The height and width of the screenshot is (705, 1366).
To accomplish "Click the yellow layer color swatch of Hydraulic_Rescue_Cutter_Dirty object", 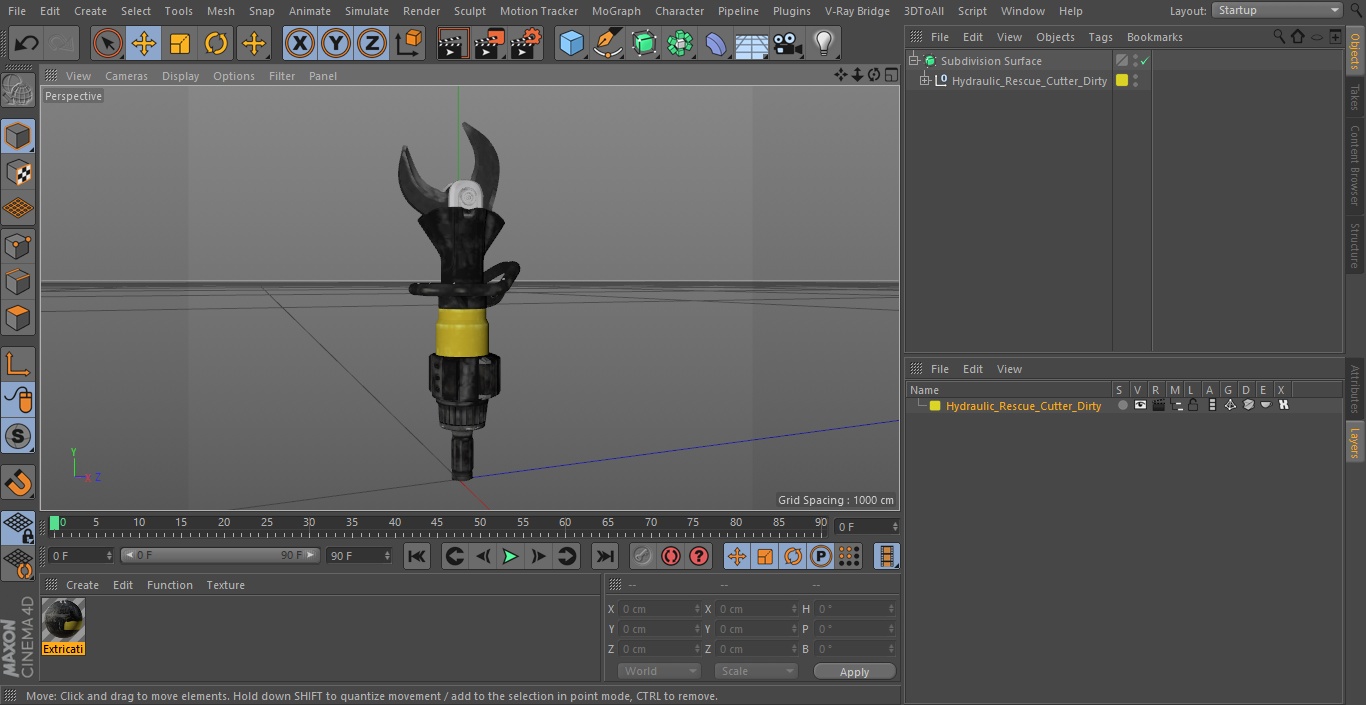I will coord(1122,81).
